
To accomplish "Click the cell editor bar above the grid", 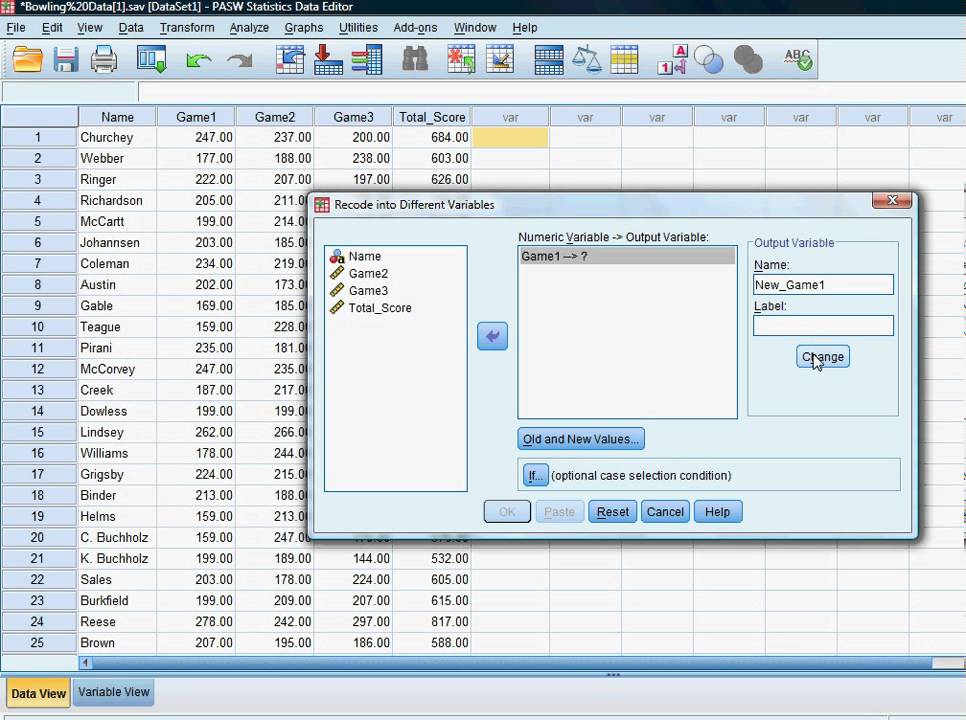I will (x=551, y=92).
